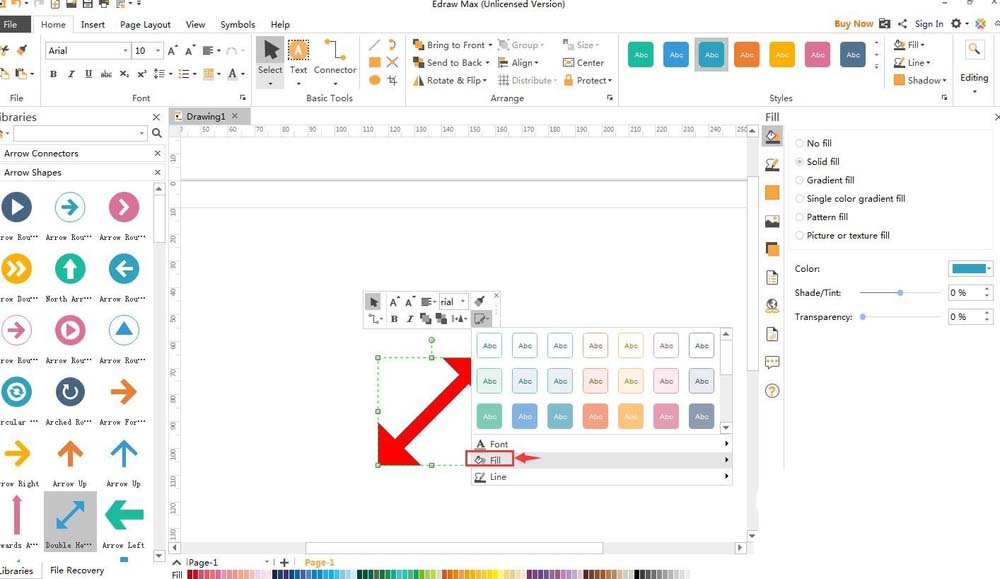Pick the Double Headed Arrow shape

pos(70,517)
